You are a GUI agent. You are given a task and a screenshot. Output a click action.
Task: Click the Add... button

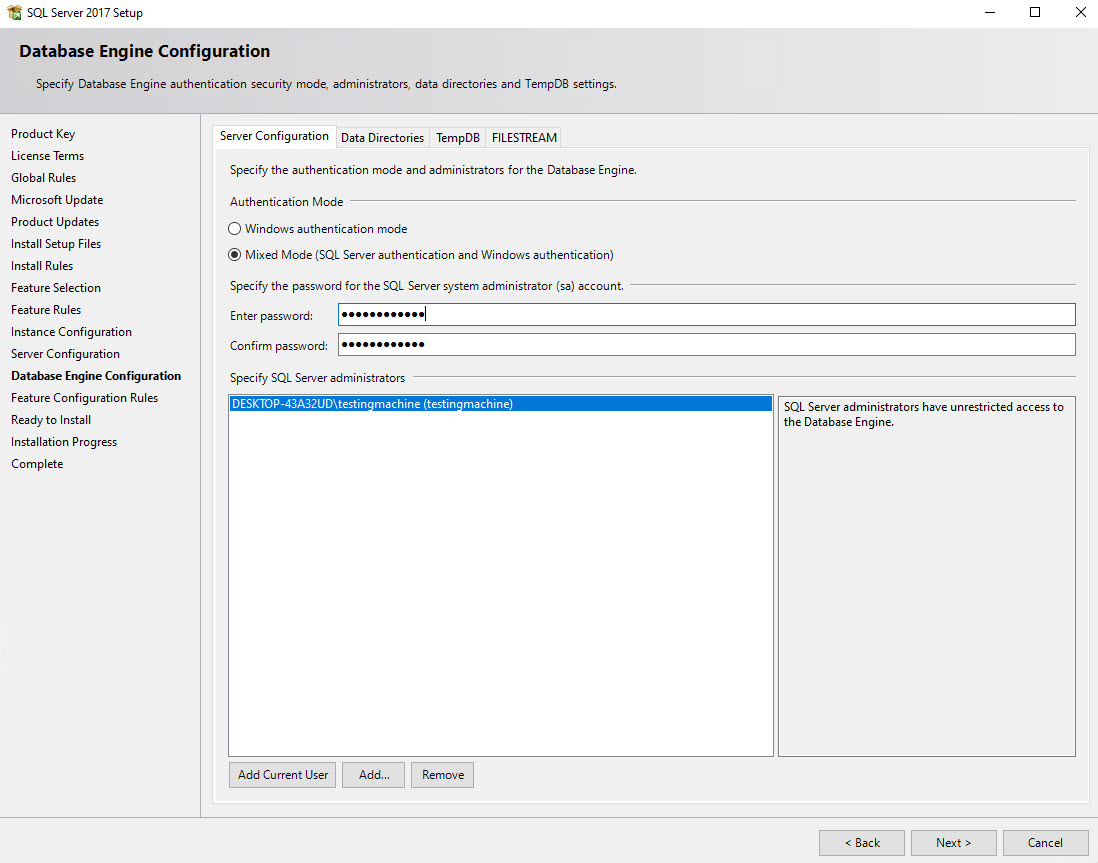pyautogui.click(x=373, y=775)
